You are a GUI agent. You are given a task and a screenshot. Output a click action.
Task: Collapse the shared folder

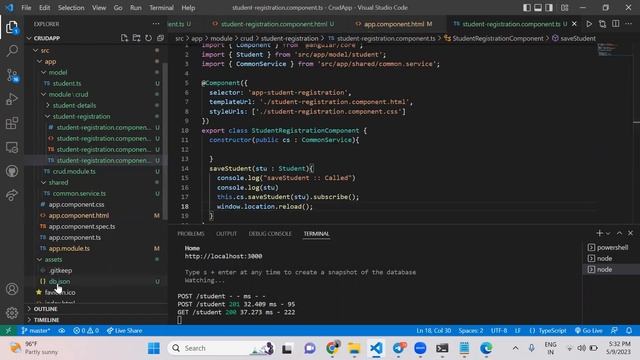44,182
